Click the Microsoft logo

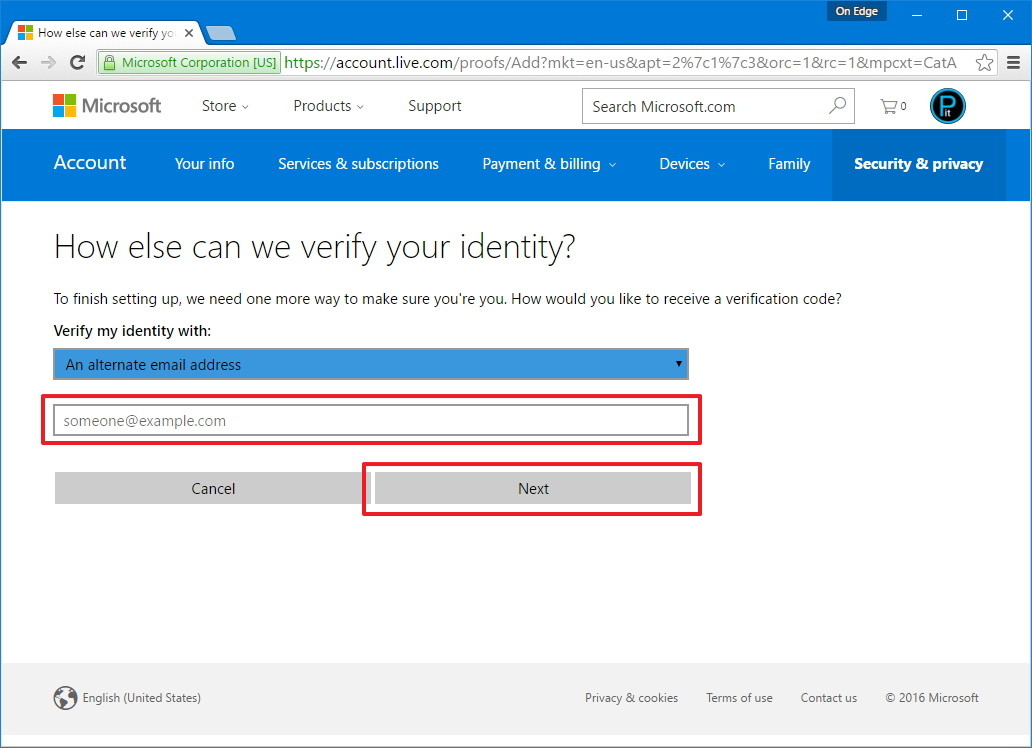tap(107, 106)
